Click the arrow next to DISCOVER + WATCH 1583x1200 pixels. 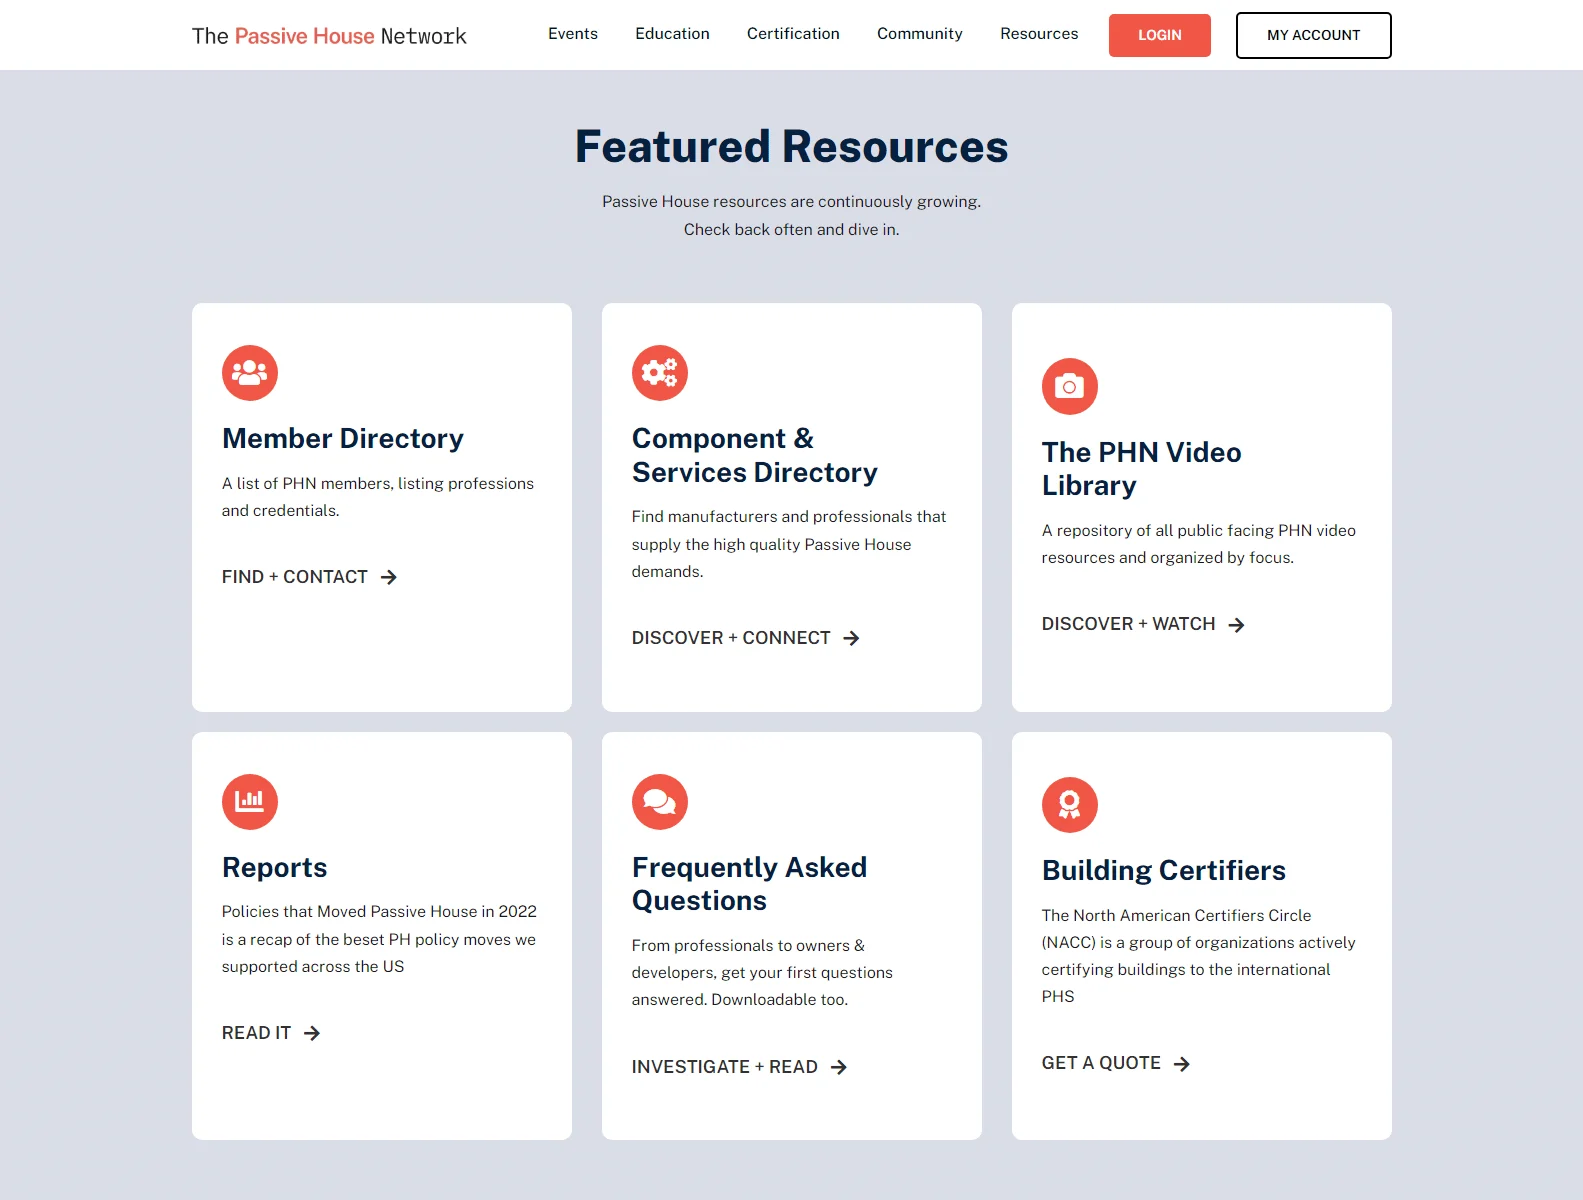click(1236, 625)
